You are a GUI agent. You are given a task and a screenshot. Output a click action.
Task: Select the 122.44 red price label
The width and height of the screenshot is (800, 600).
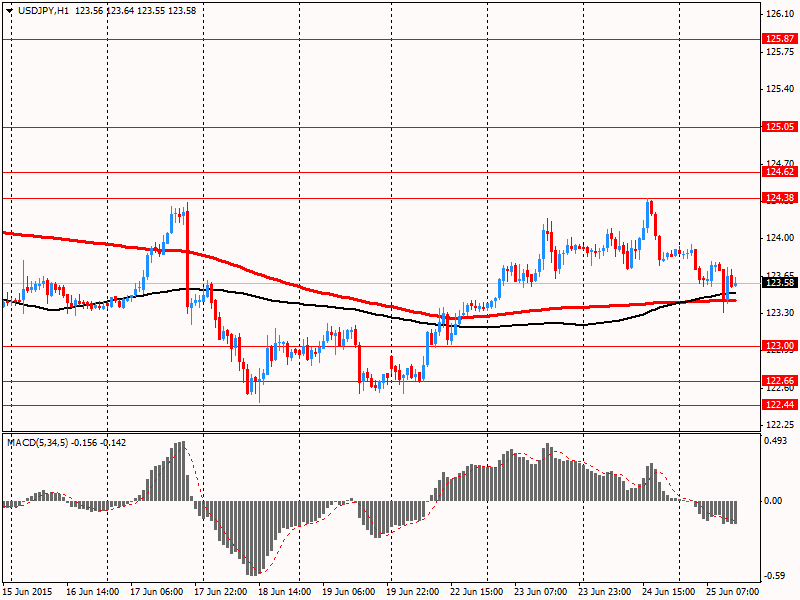(780, 405)
